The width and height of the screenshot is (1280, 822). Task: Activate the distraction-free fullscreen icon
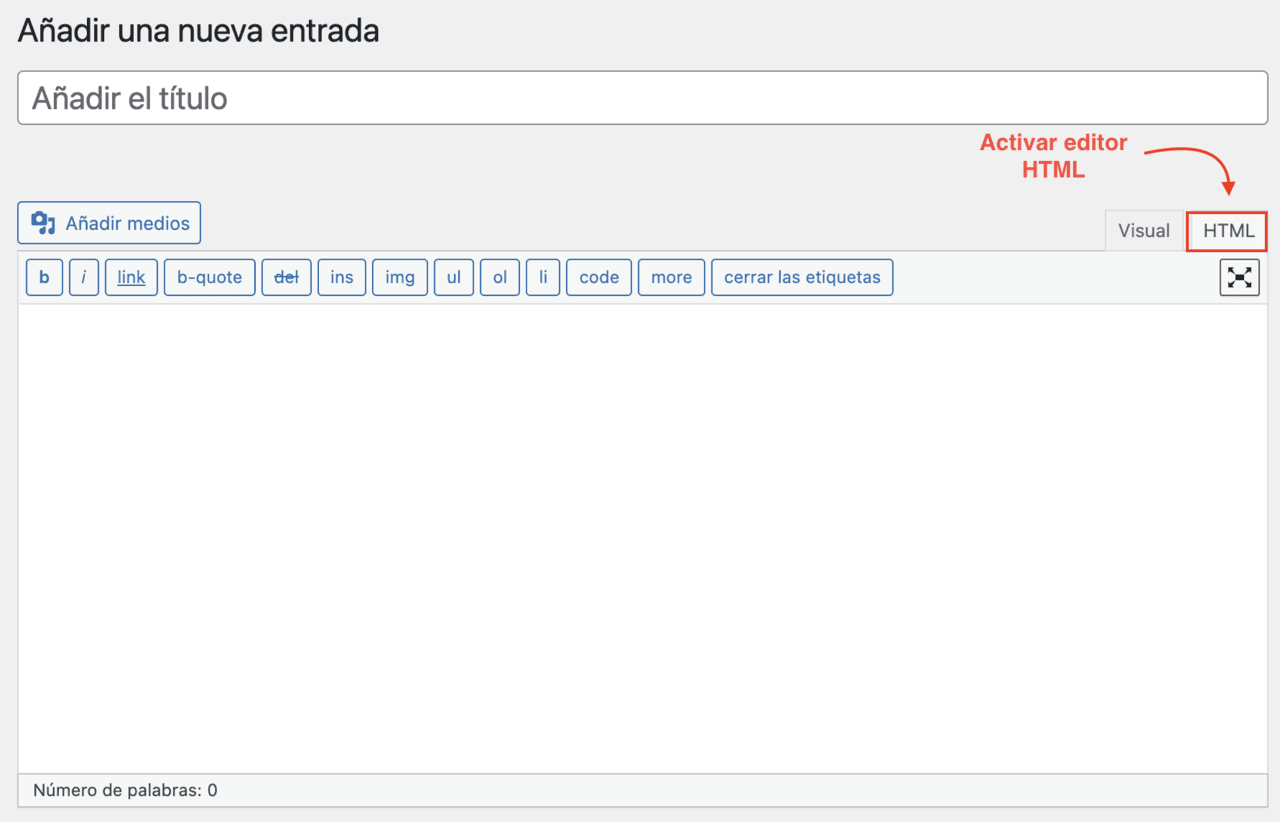[1239, 277]
